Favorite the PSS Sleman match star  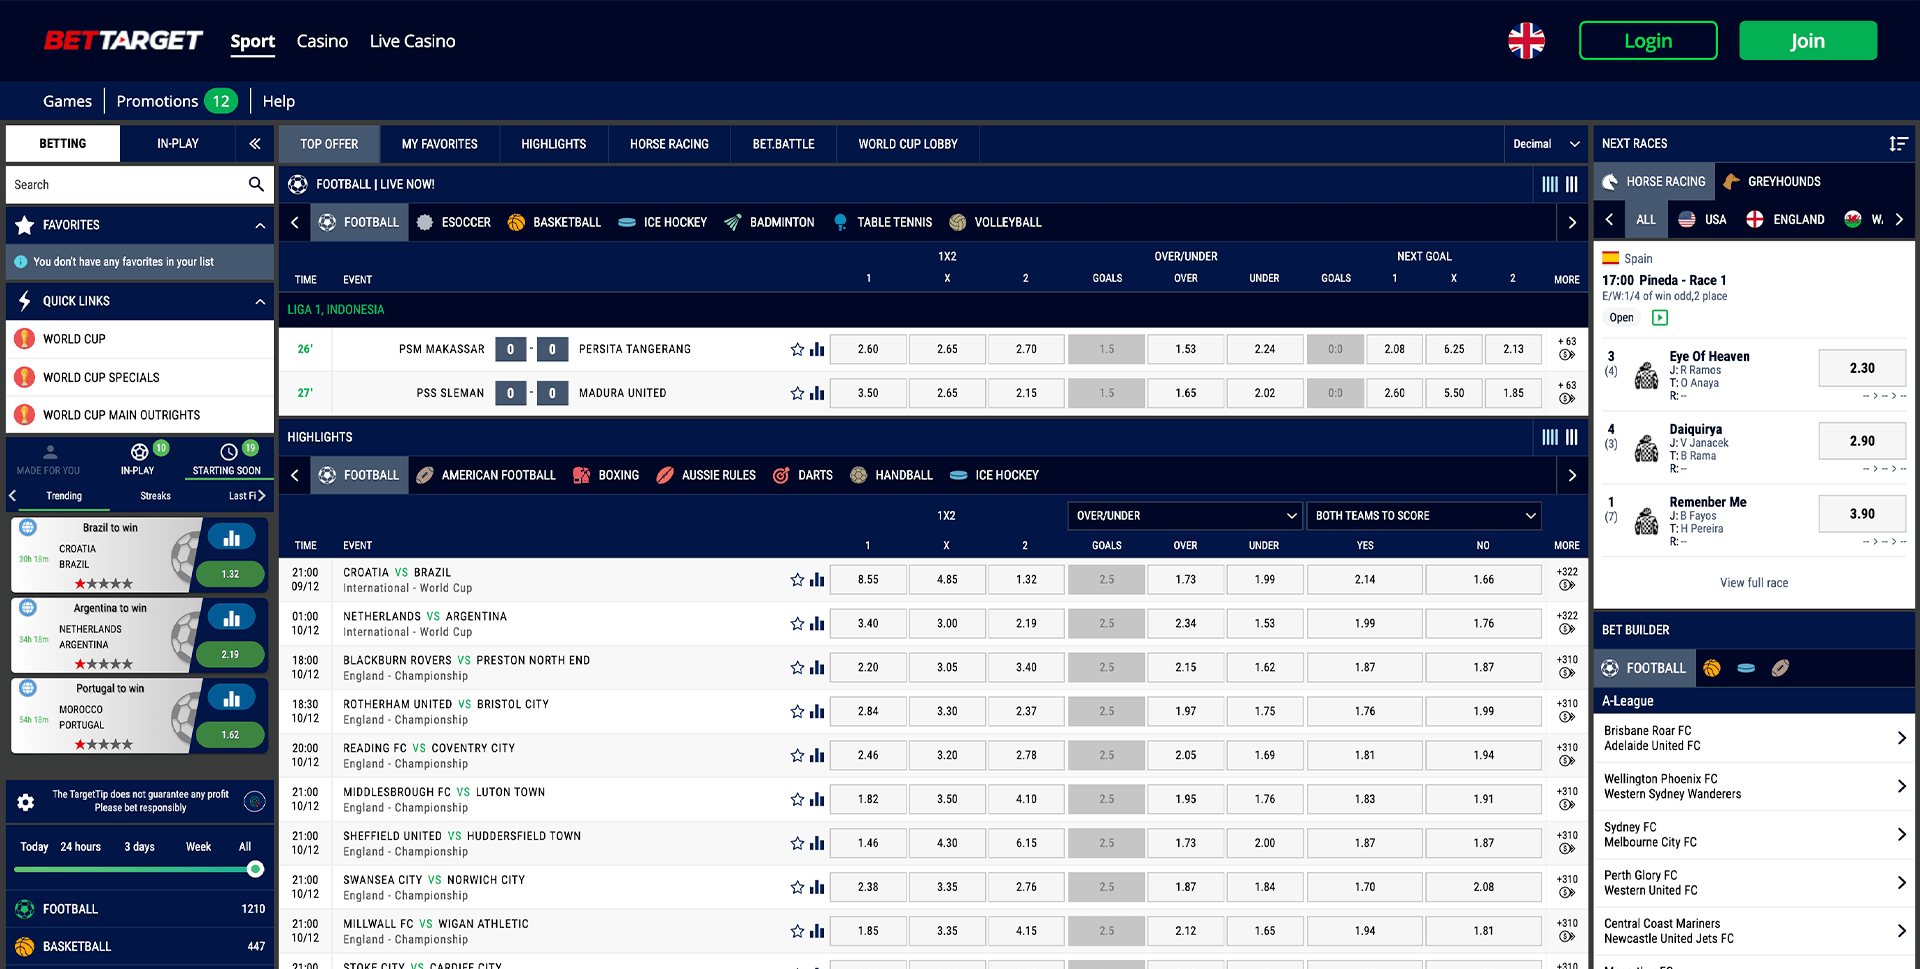(797, 393)
